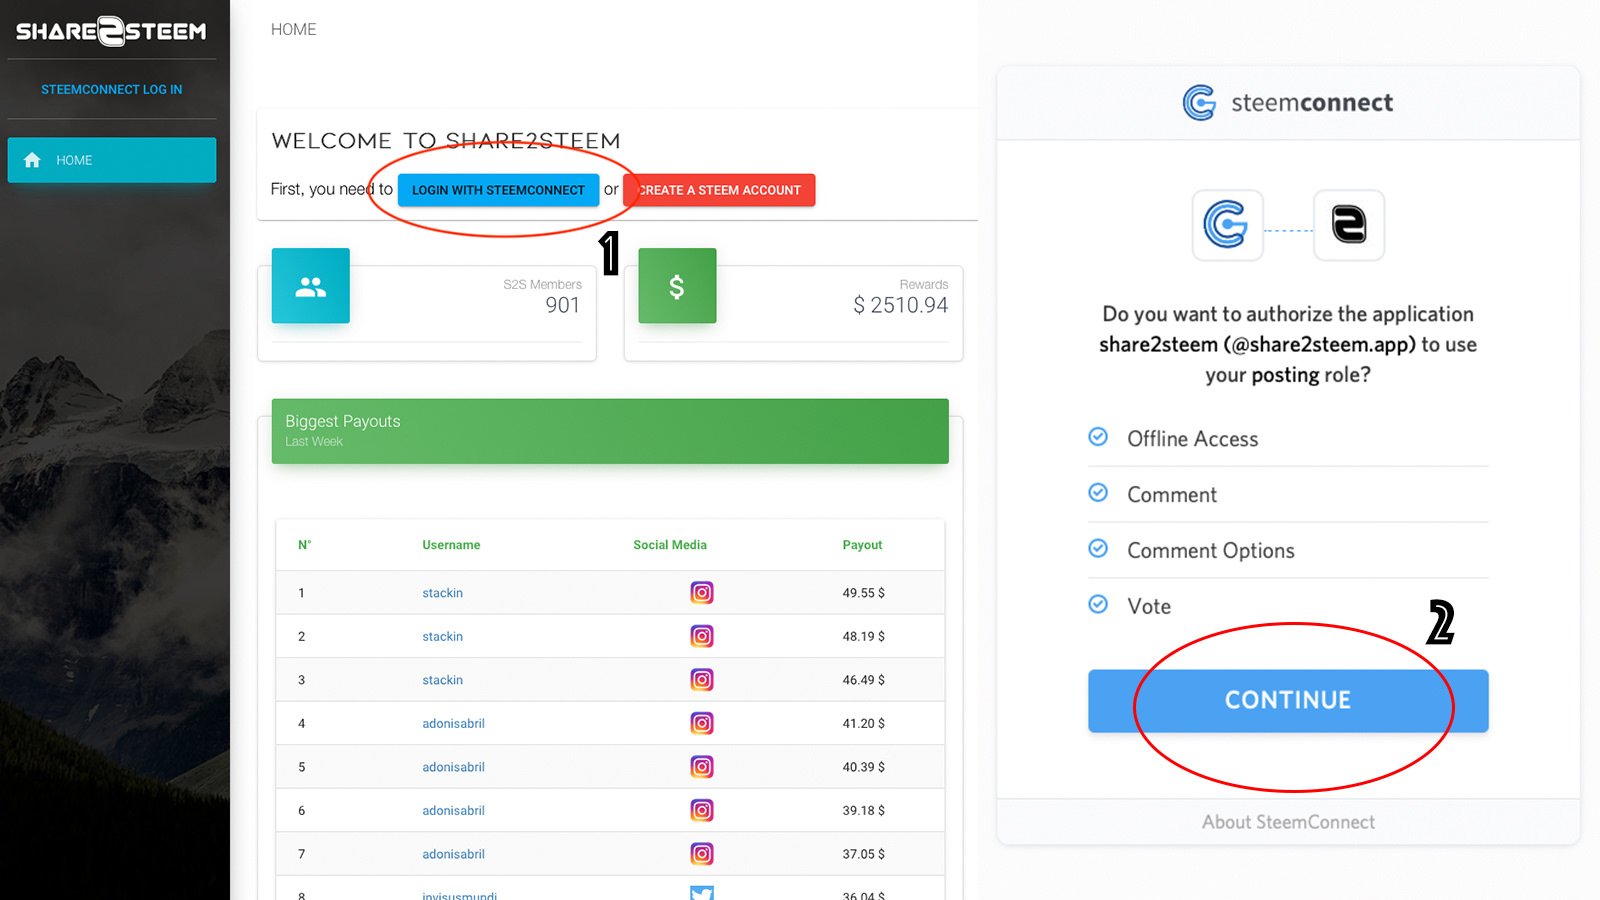Viewport: 1600px width, 900px height.
Task: Click the CONTINUE button
Action: [x=1288, y=700]
